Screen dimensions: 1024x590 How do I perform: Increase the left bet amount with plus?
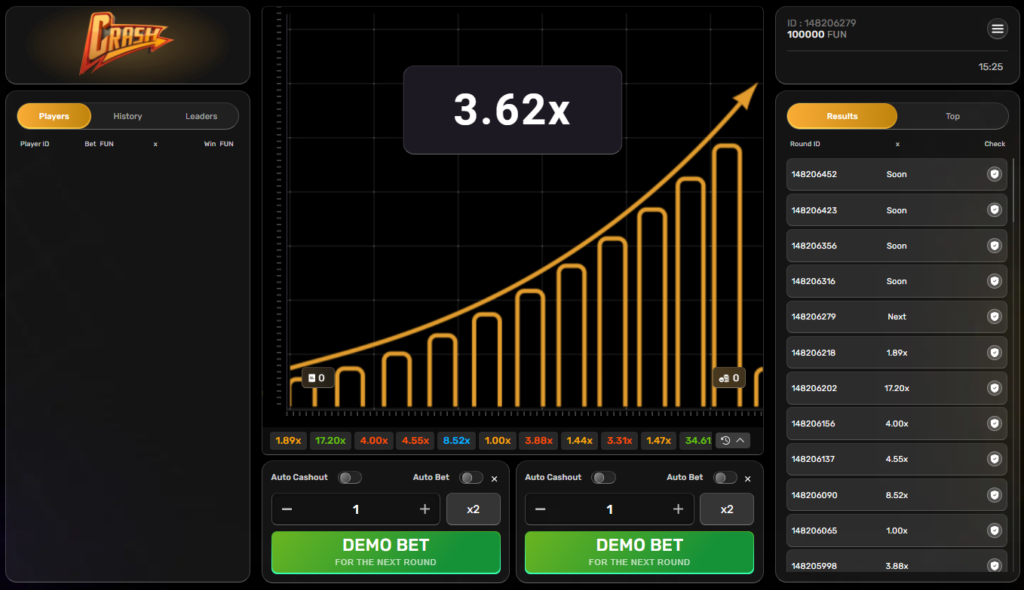[x=424, y=509]
